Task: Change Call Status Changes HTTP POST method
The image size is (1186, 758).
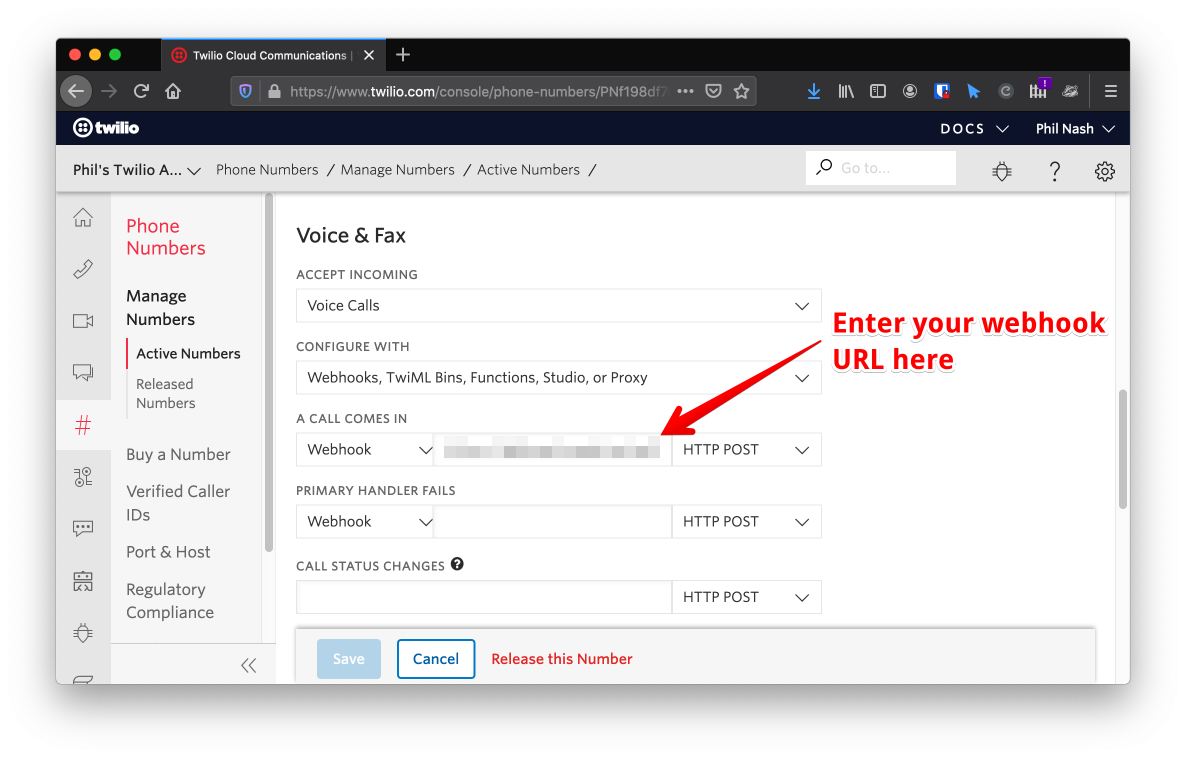Action: pyautogui.click(x=747, y=597)
